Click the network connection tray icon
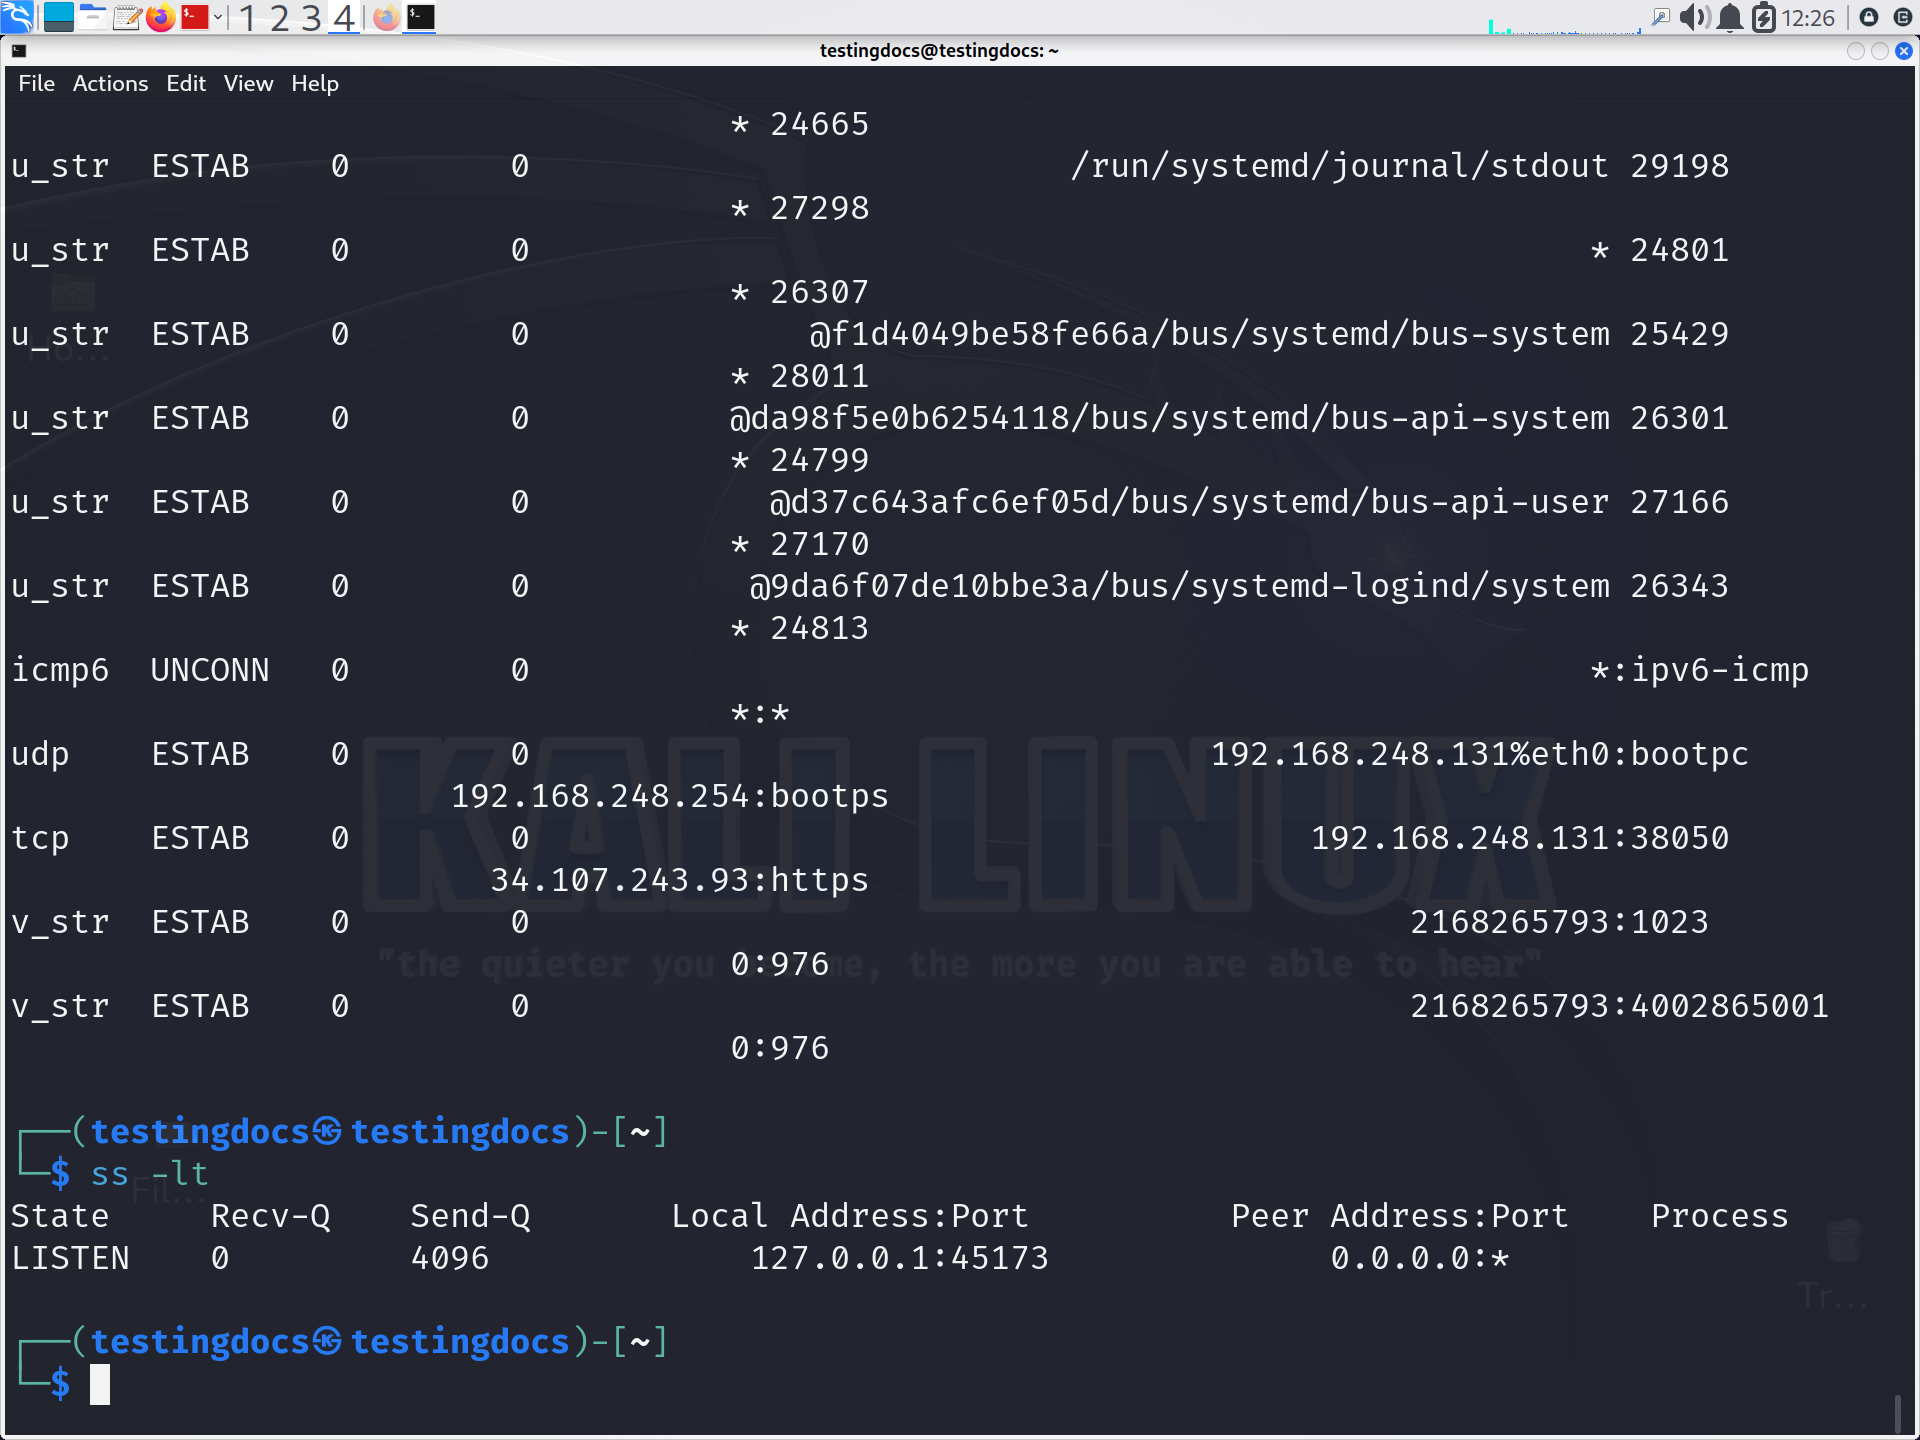1920x1440 pixels. (x=1661, y=17)
